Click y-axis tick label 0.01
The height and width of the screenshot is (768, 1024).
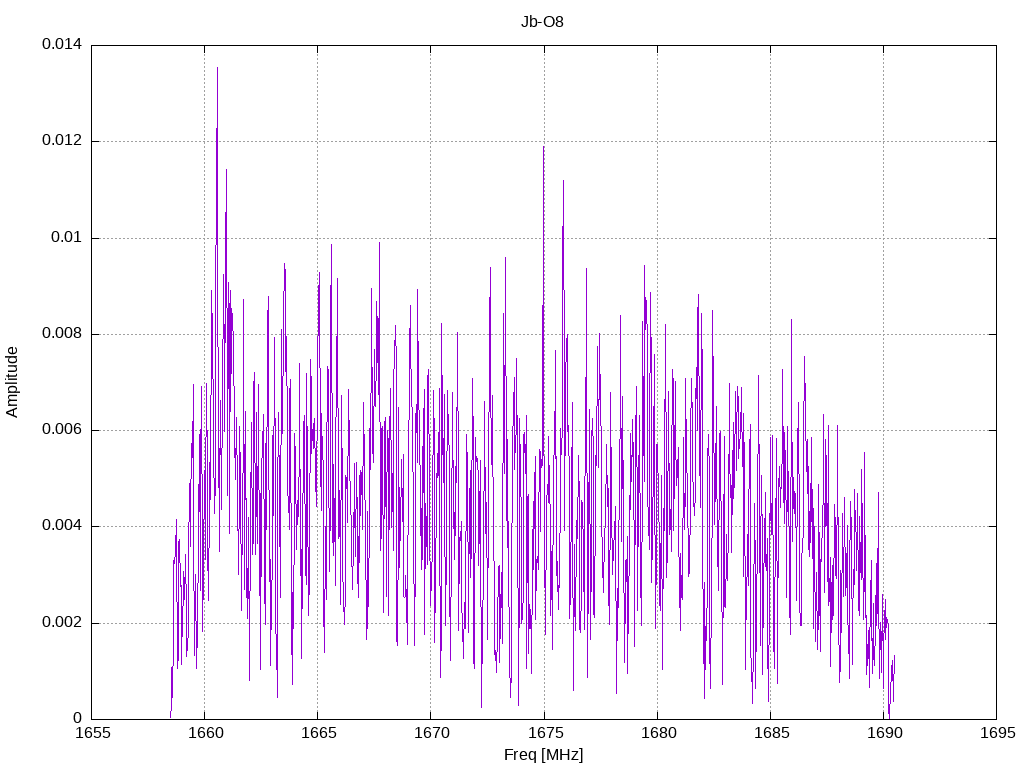pyautogui.click(x=67, y=237)
